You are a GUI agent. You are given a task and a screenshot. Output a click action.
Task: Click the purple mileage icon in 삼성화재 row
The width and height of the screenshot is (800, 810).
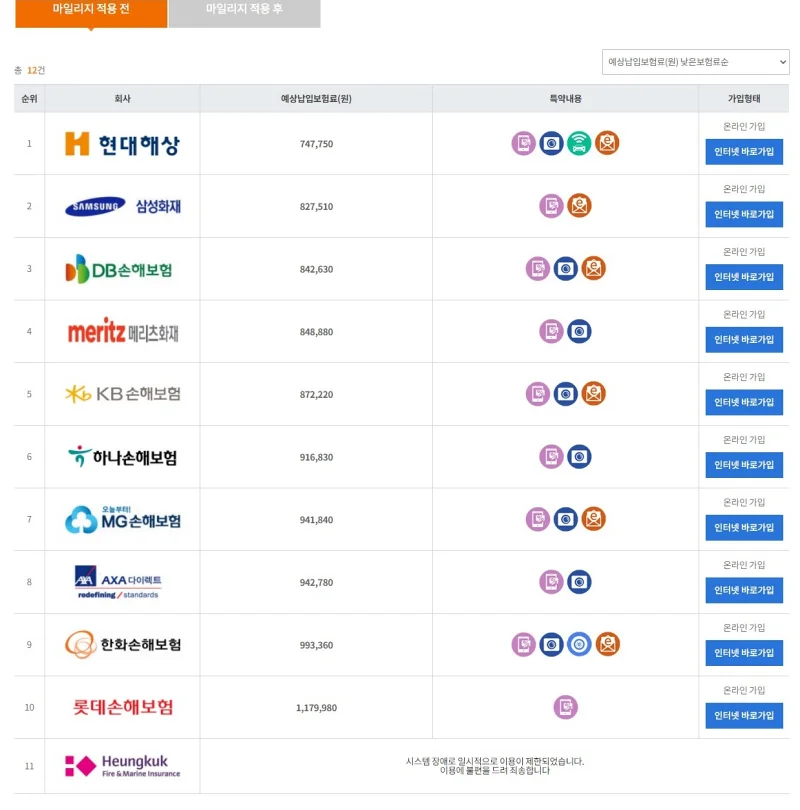click(551, 206)
